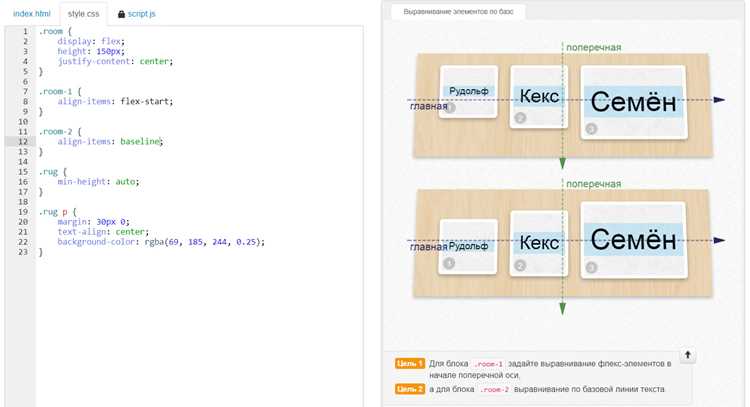Click the number 2 badge on top Кекс card
Screen dimensions: 750x407
click(520, 118)
